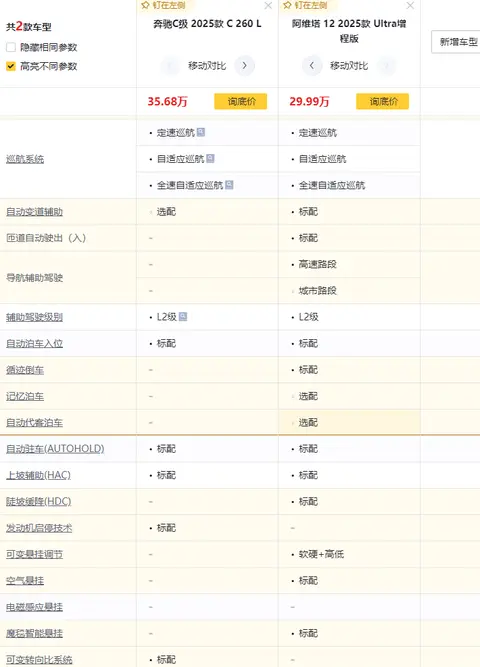The width and height of the screenshot is (480, 667).
Task: Click 选配 value in 自动代客泊车 row
Action: point(308,422)
